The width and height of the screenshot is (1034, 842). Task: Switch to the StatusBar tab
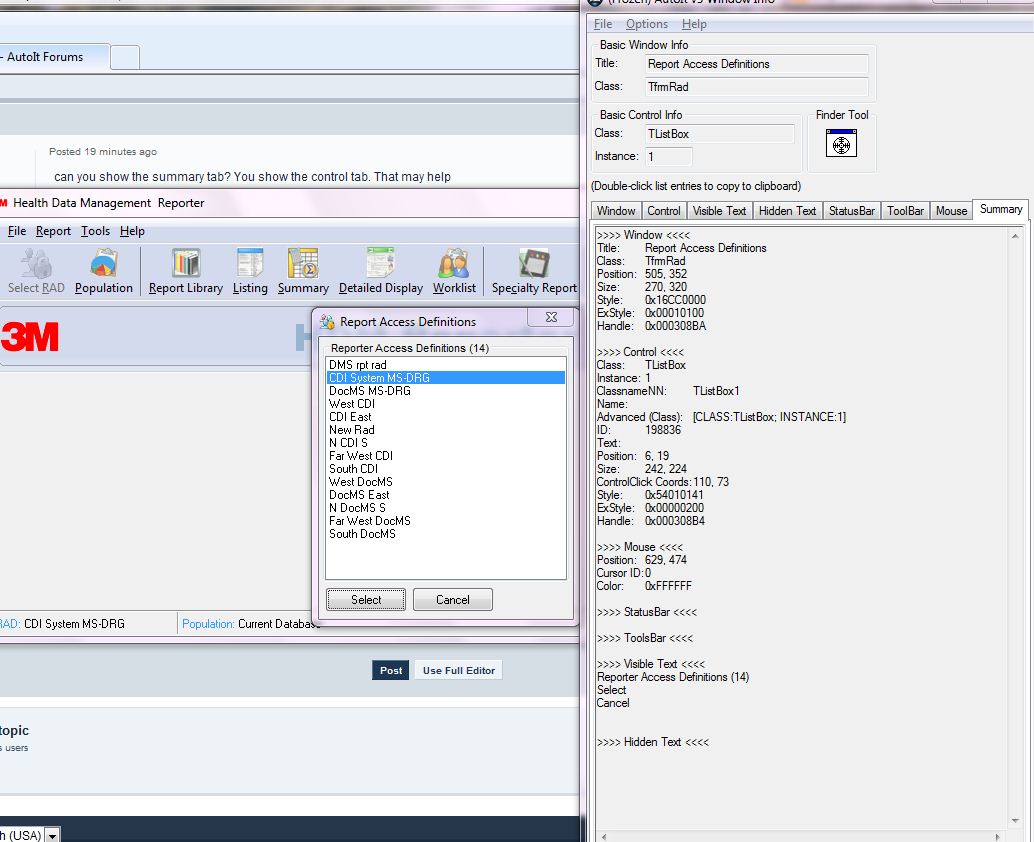pos(851,211)
